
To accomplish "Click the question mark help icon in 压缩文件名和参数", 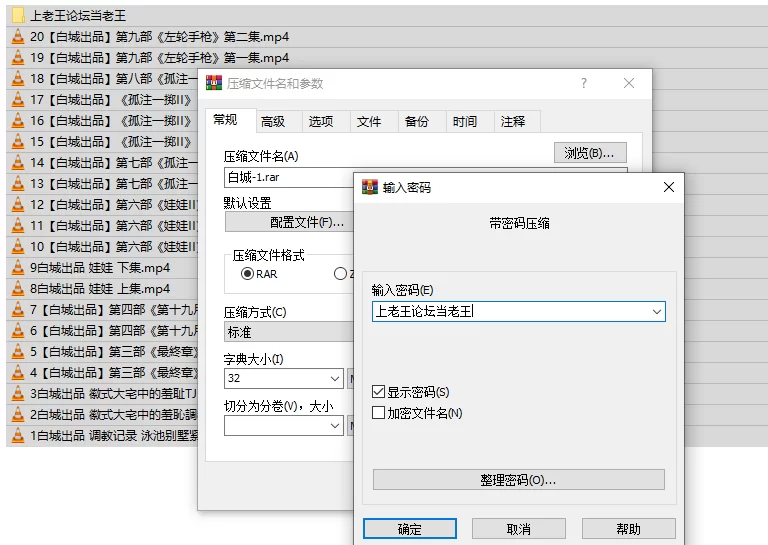I will tap(584, 83).
